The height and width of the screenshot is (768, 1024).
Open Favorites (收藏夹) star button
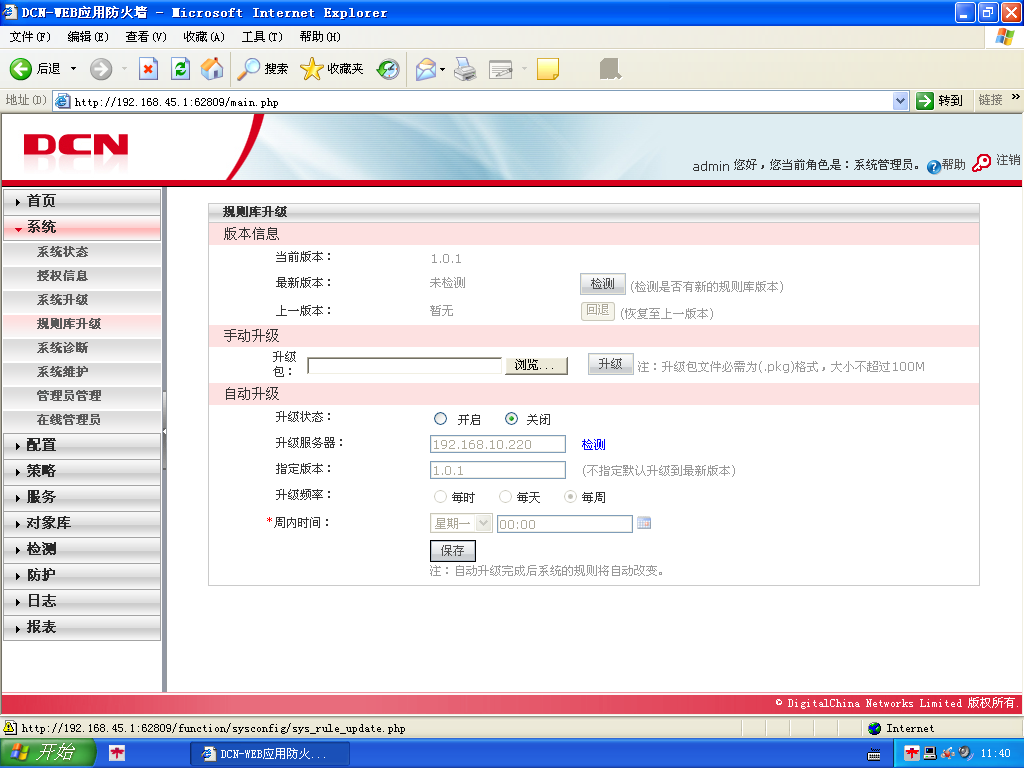[x=332, y=69]
